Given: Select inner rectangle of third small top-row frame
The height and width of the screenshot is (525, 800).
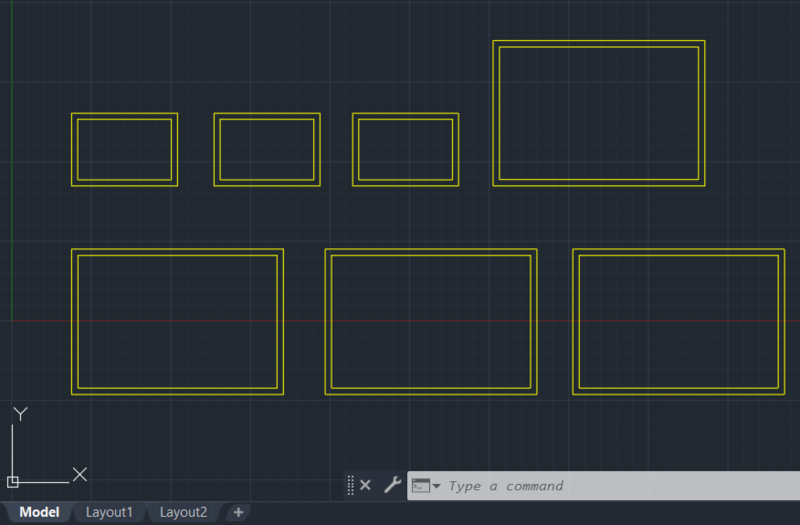Looking at the screenshot, I should coord(406,120).
